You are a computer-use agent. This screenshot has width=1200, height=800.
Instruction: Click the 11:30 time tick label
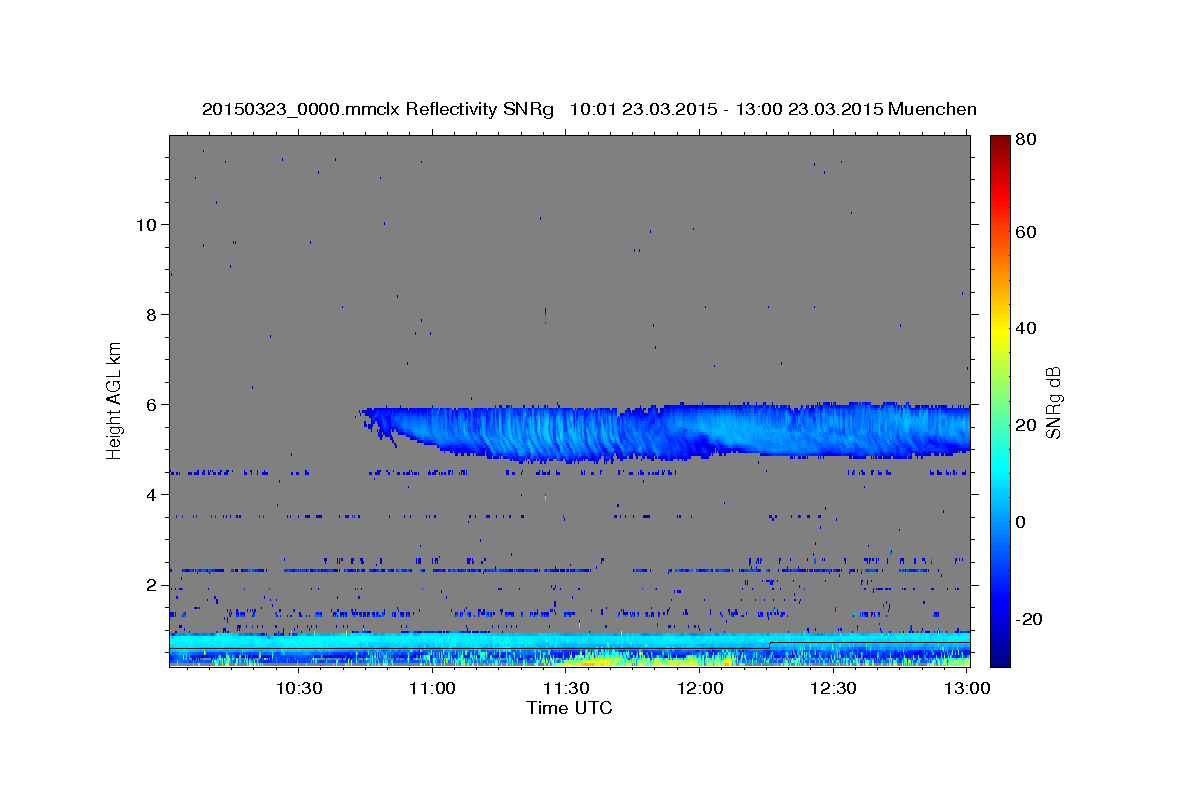(x=566, y=688)
